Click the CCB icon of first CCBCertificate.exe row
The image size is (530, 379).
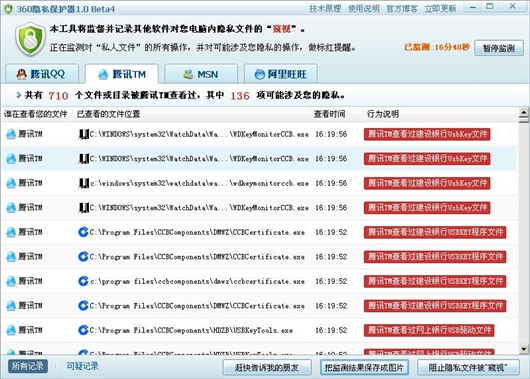83,232
